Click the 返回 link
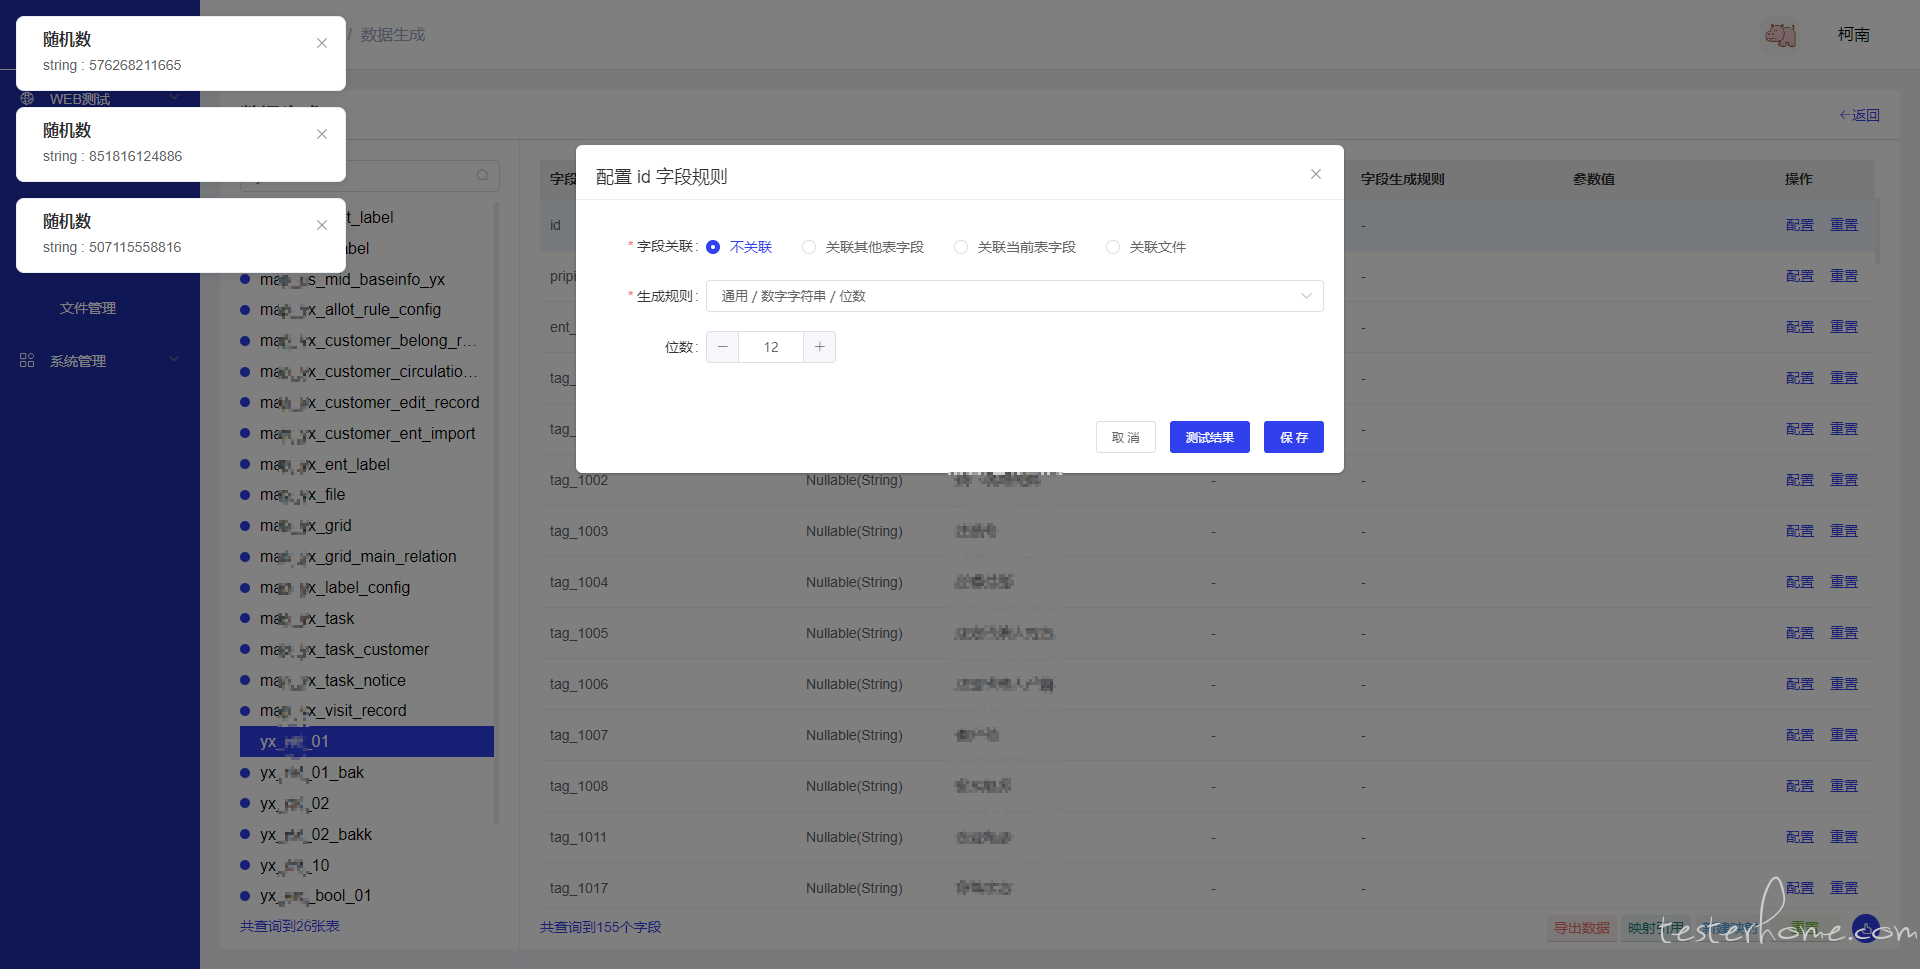Image resolution: width=1920 pixels, height=969 pixels. pyautogui.click(x=1860, y=115)
